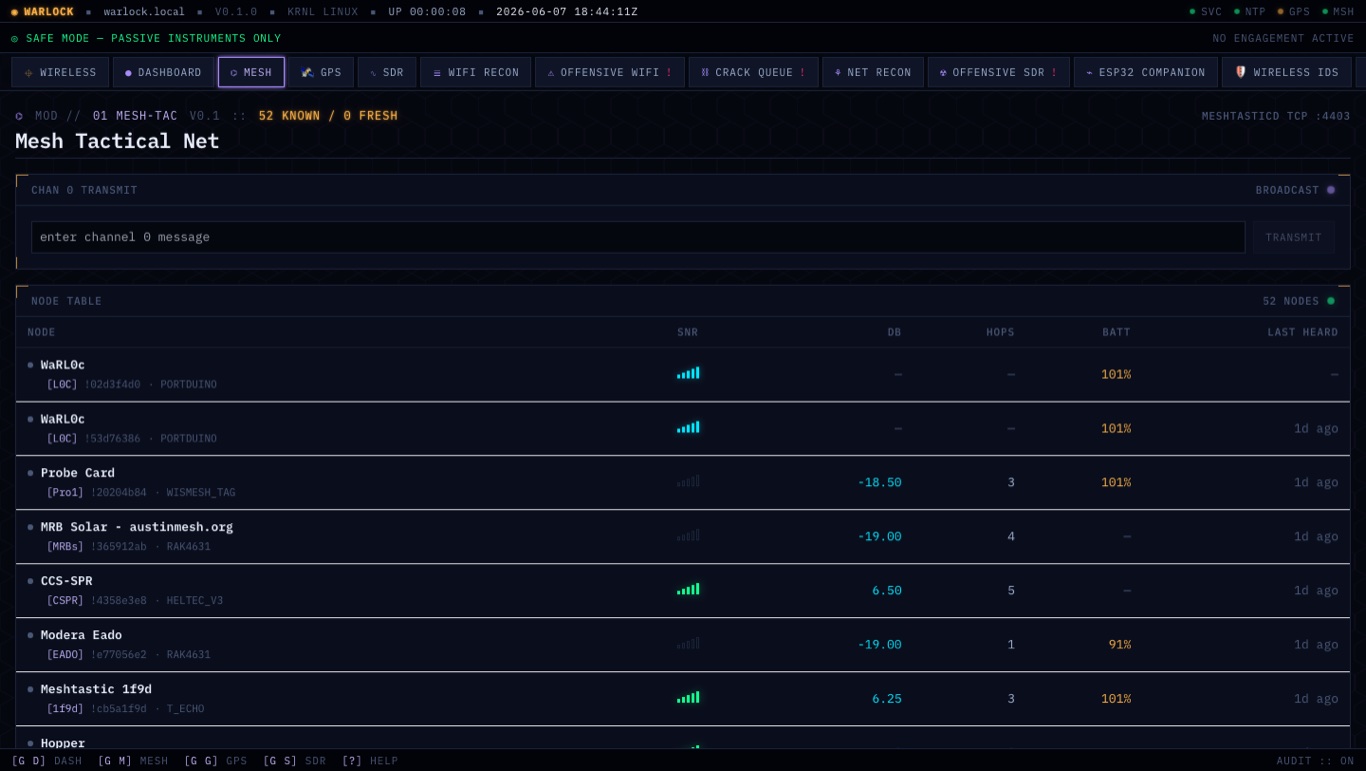Click status dot beside CCS-SPR

30,581
